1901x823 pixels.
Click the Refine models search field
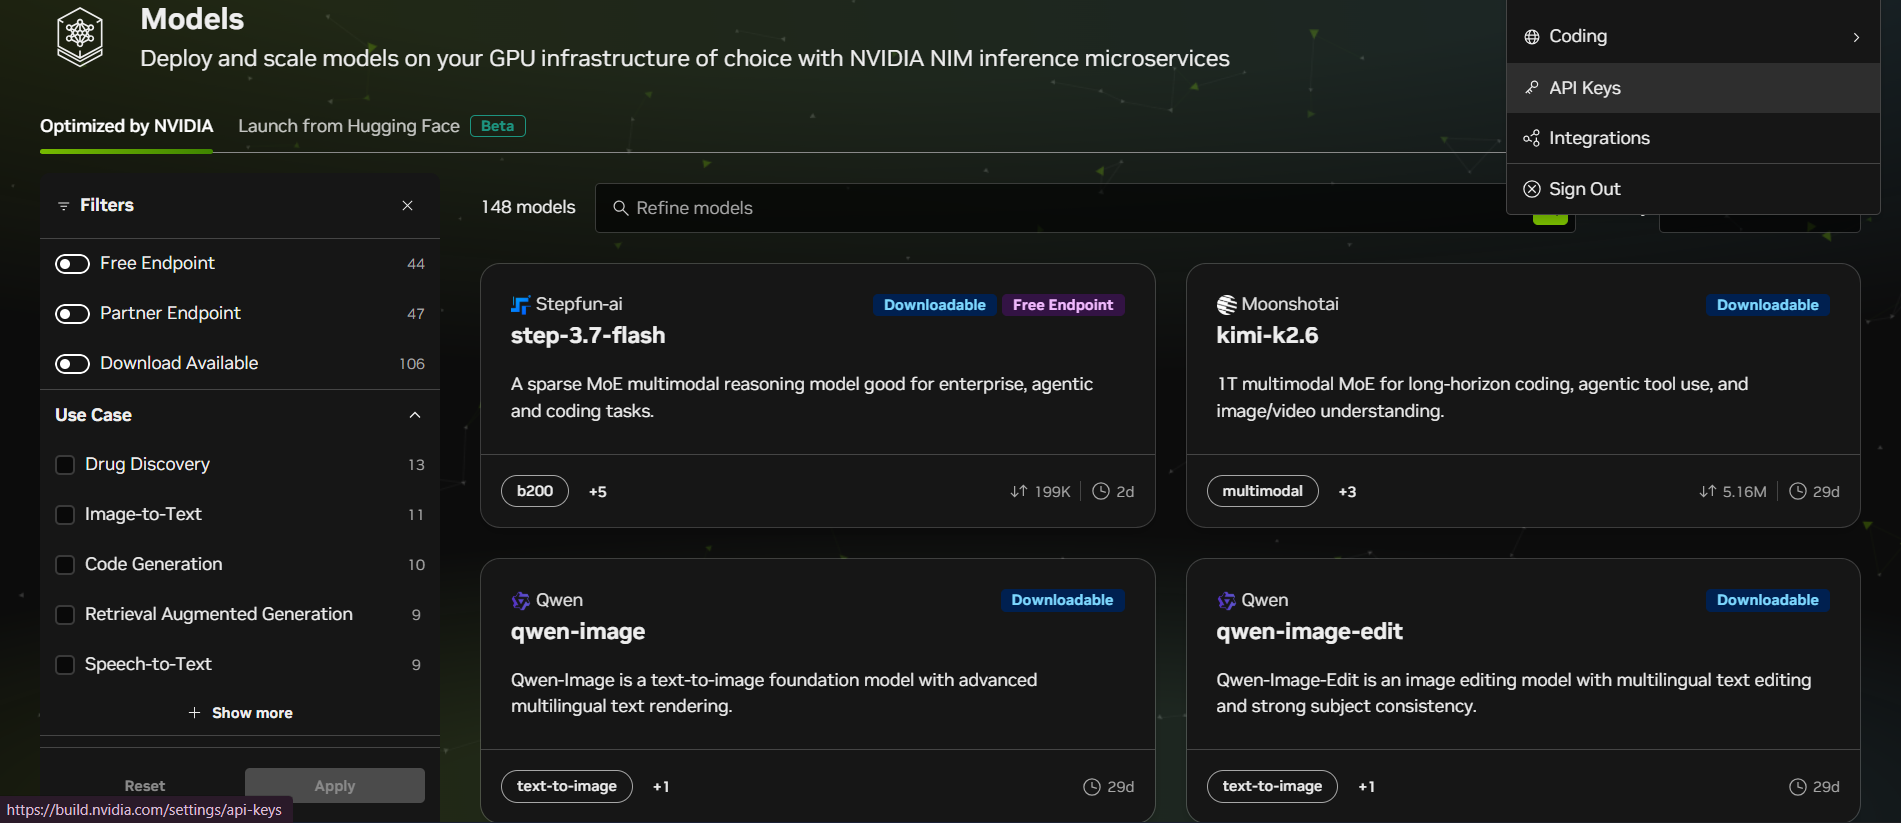1085,208
